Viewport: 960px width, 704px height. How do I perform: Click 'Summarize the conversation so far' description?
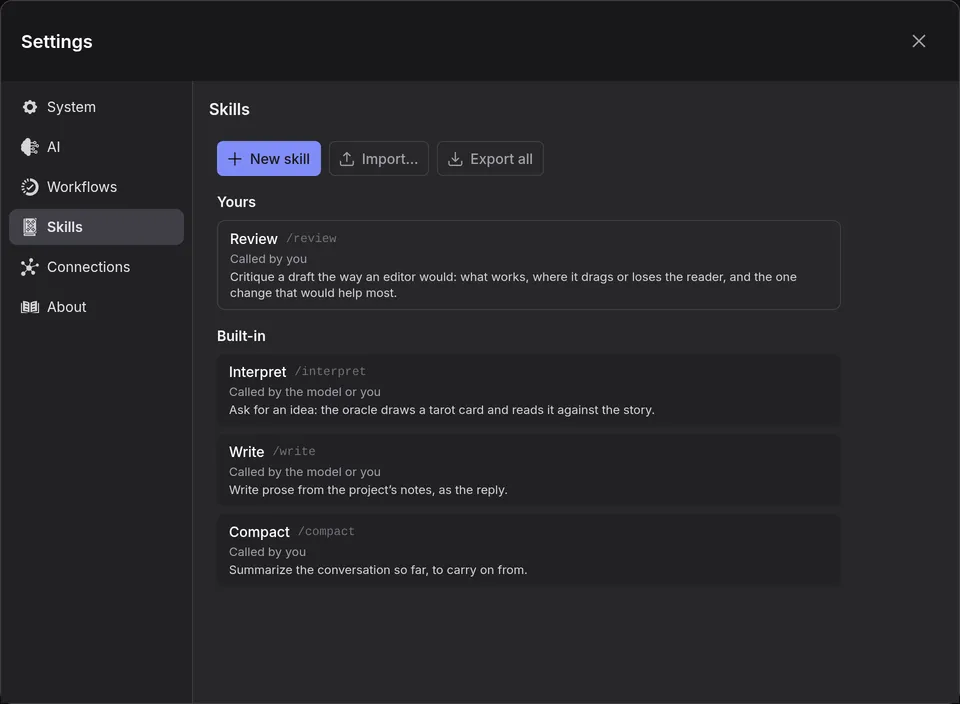[378, 570]
